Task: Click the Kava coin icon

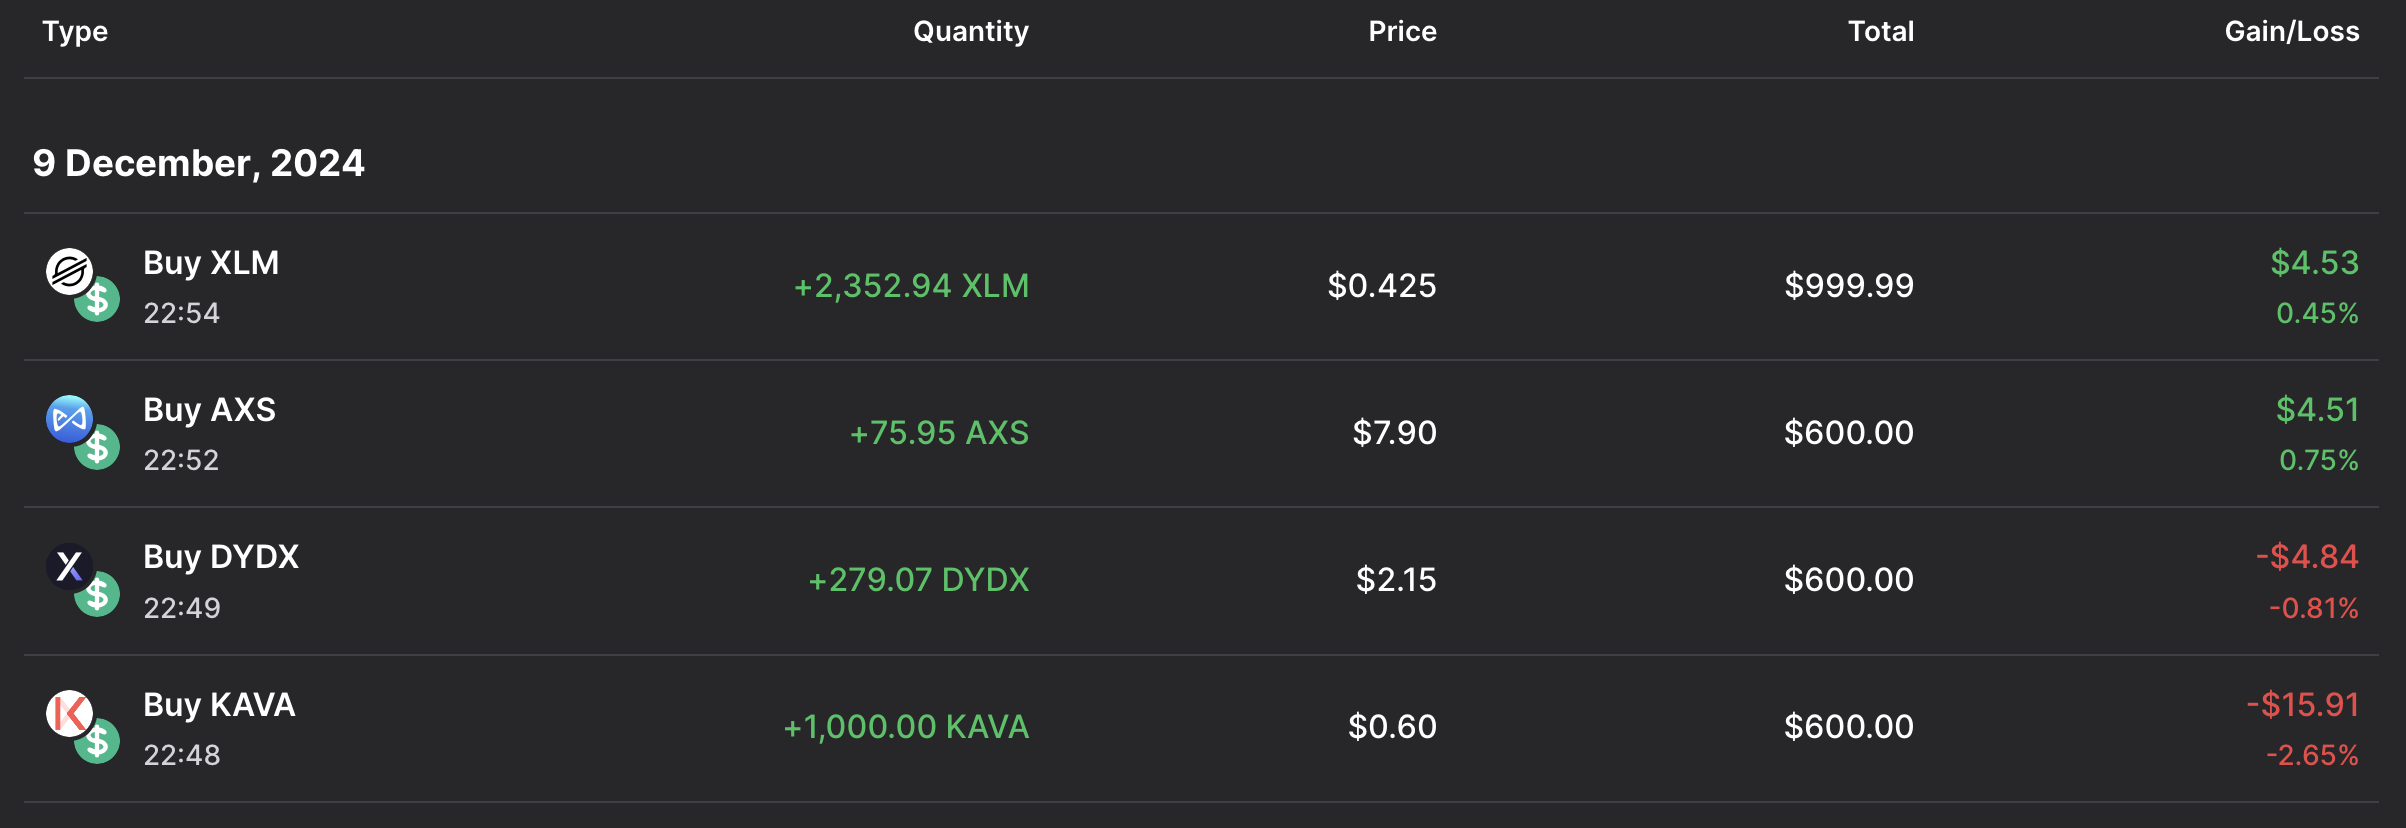Action: [x=68, y=713]
